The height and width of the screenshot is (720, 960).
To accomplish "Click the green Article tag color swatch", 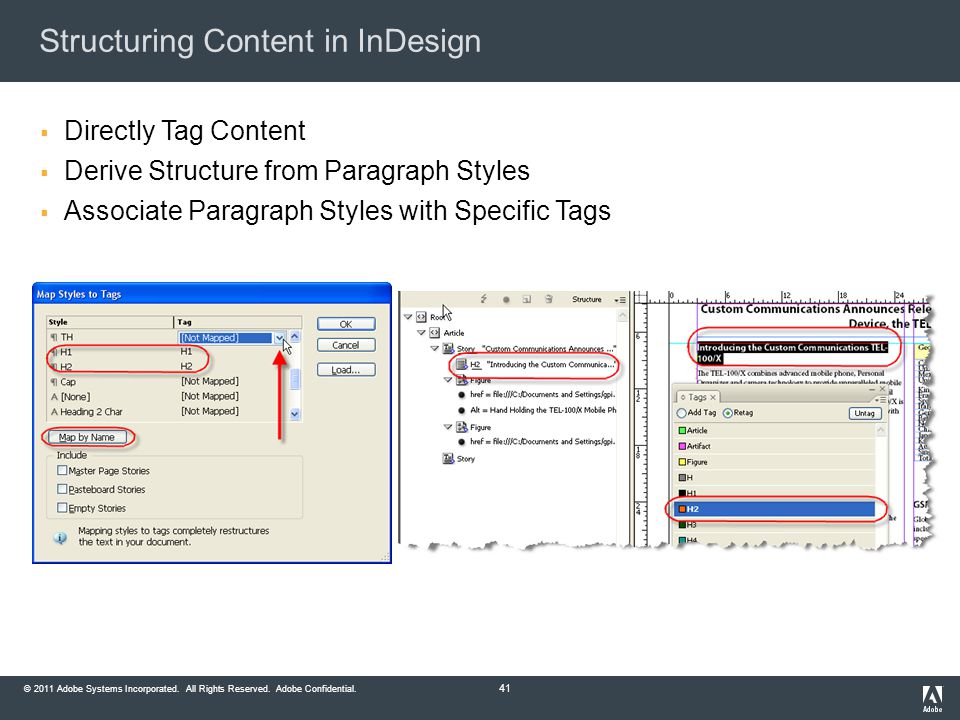I will (x=682, y=430).
